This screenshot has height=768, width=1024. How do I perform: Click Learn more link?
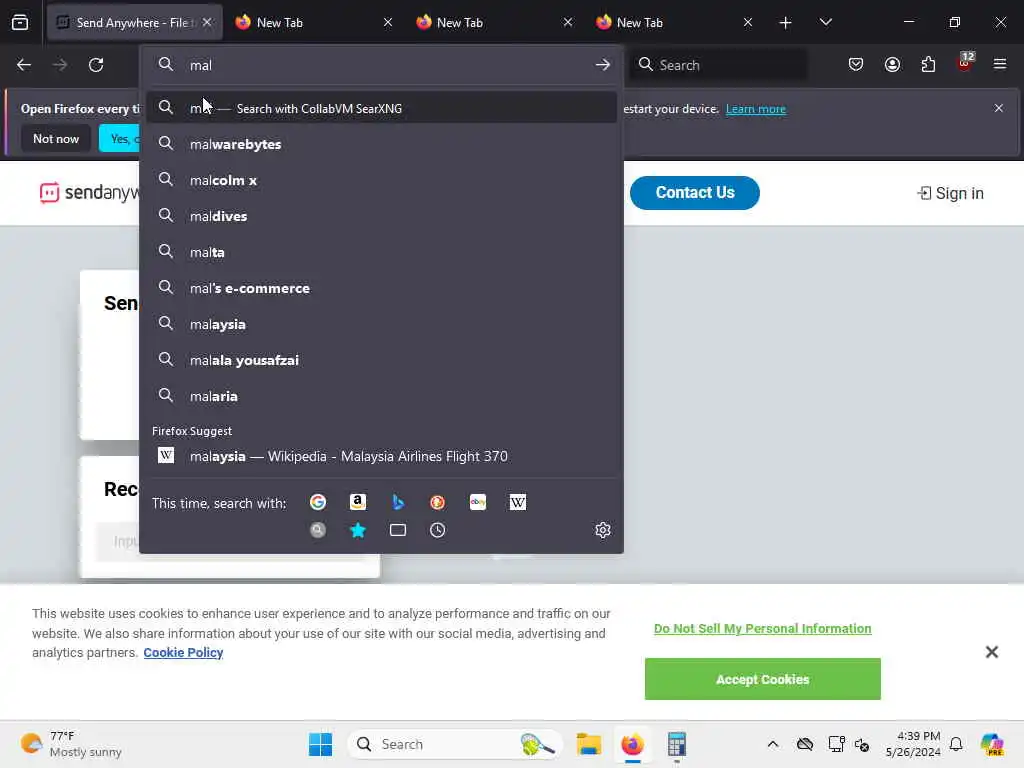point(756,109)
